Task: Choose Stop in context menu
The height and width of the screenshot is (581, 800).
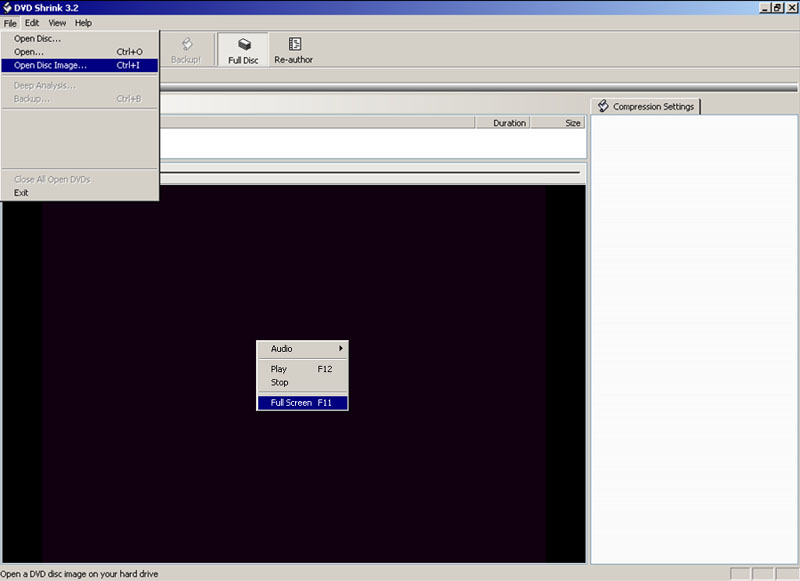Action: (x=303, y=382)
